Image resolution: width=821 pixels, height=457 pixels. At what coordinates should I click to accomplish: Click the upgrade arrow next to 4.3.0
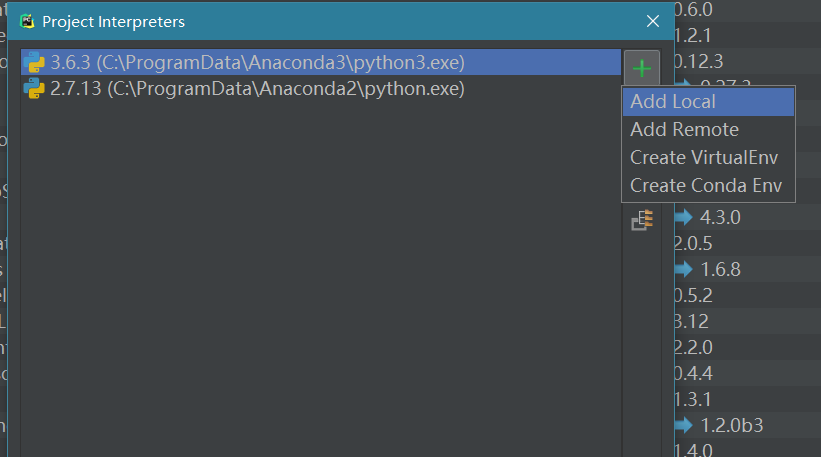(x=684, y=217)
